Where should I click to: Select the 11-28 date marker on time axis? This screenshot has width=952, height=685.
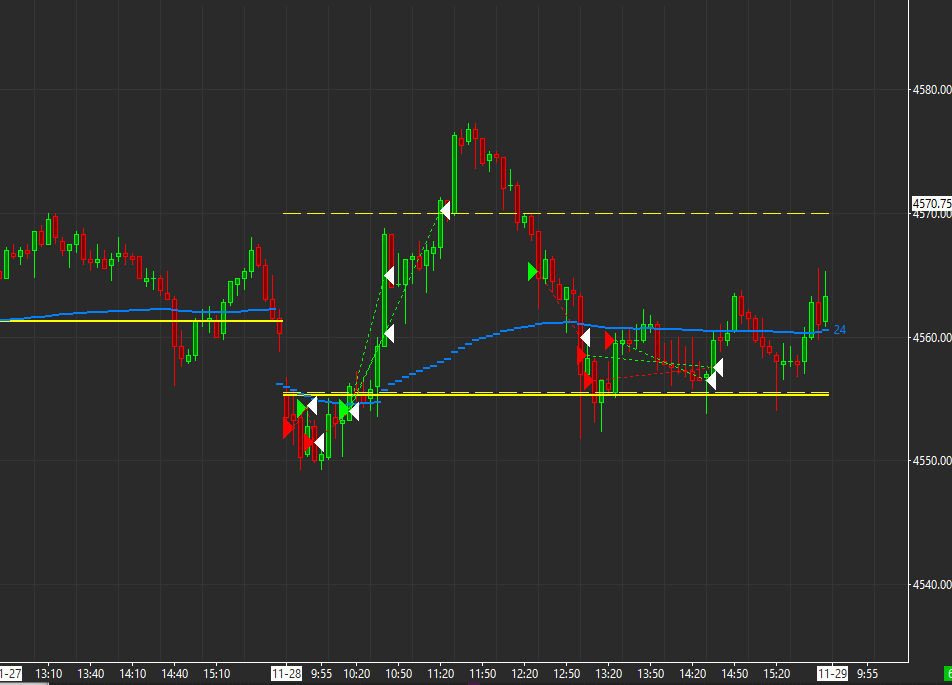click(287, 673)
